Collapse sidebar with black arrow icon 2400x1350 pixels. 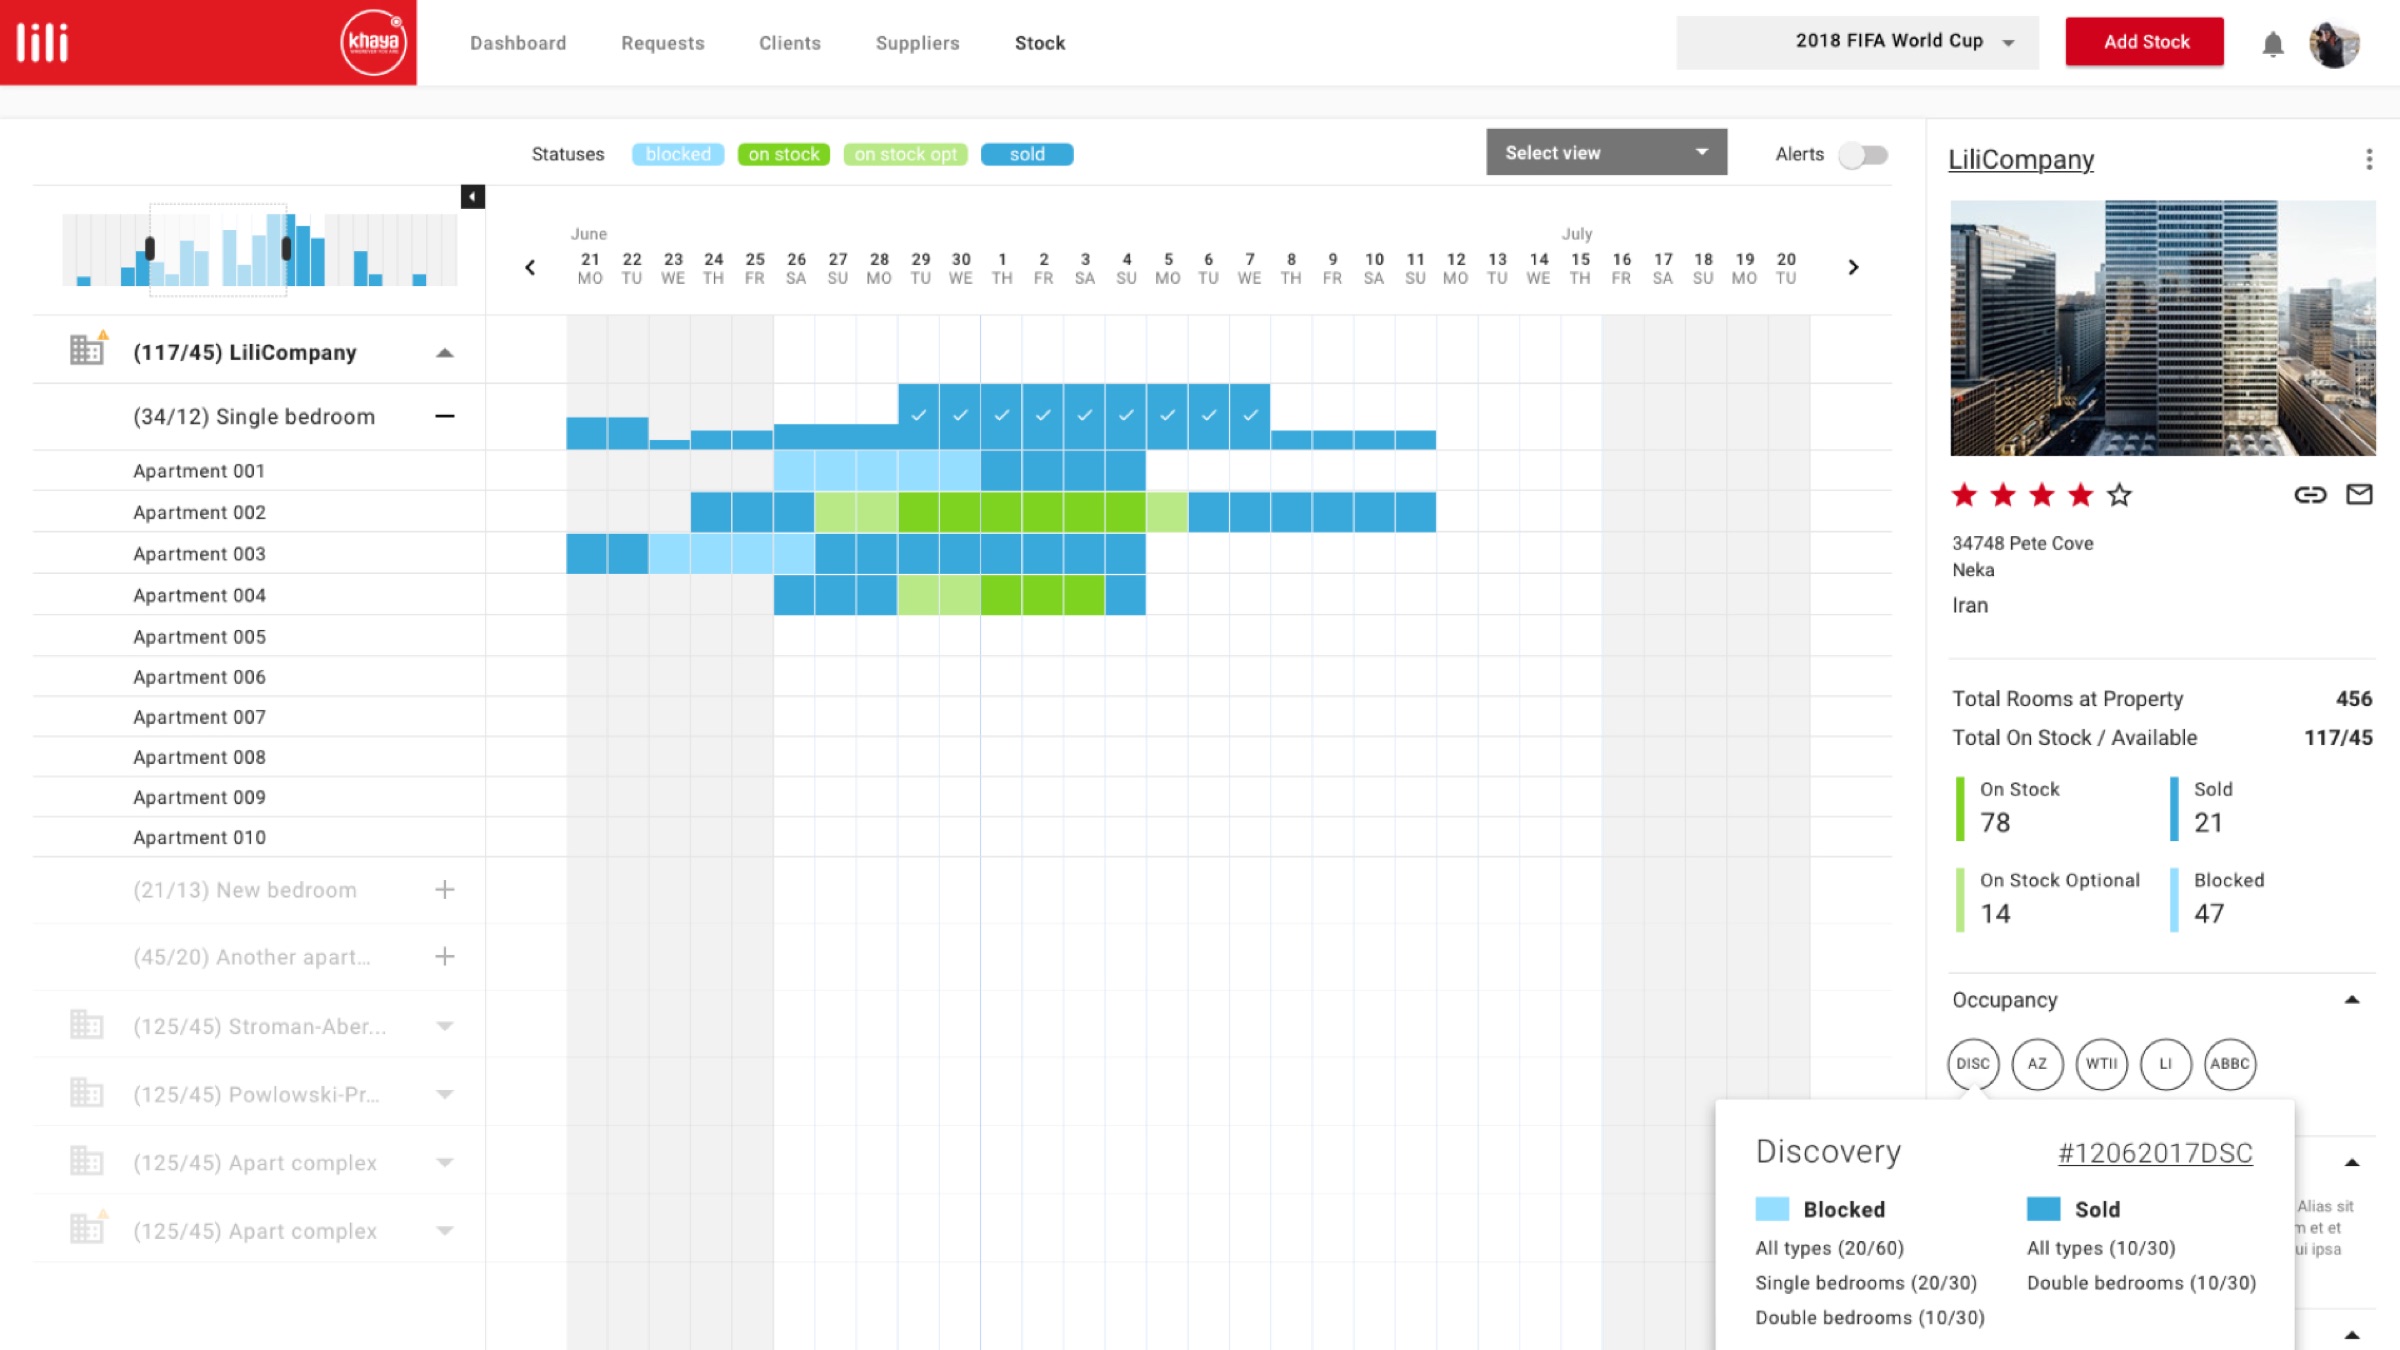473,197
